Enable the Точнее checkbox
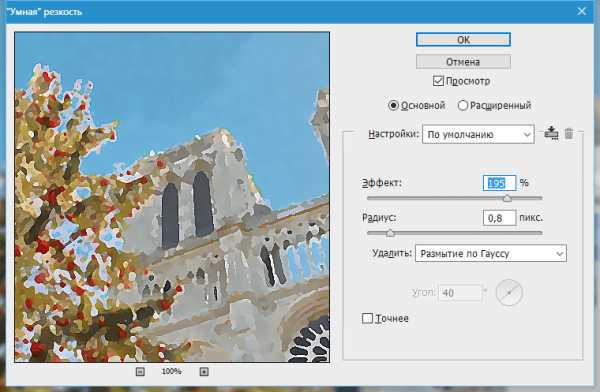This screenshot has width=600, height=392. 367,318
